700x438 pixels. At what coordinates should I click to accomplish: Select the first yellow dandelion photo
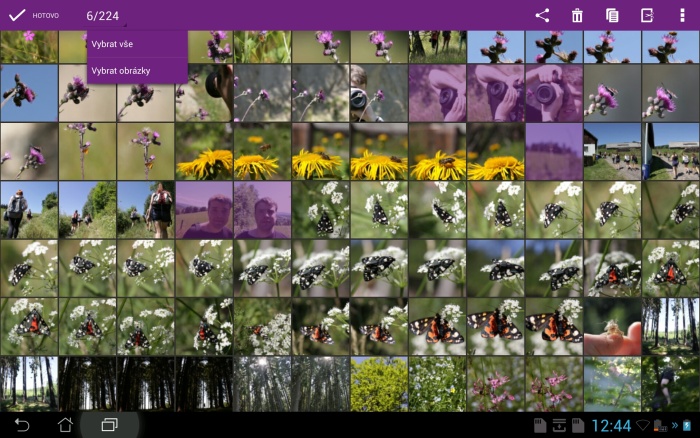pyautogui.click(x=204, y=151)
